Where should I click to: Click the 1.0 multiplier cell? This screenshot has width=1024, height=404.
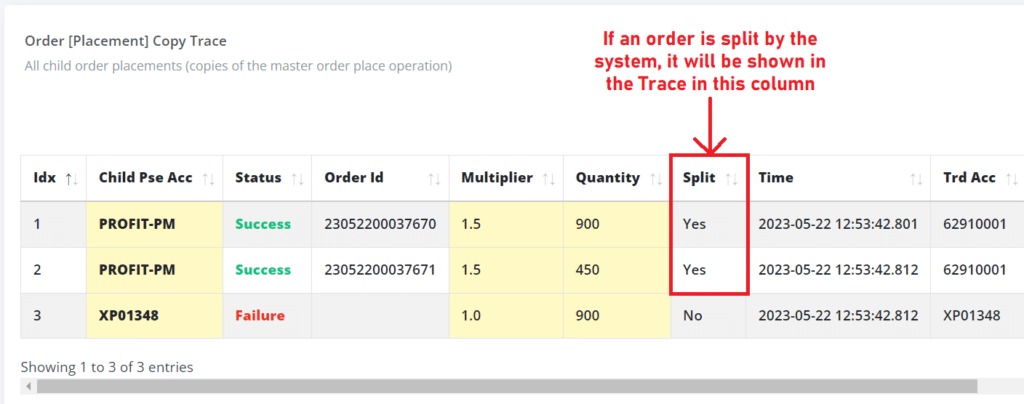pyautogui.click(x=506, y=315)
